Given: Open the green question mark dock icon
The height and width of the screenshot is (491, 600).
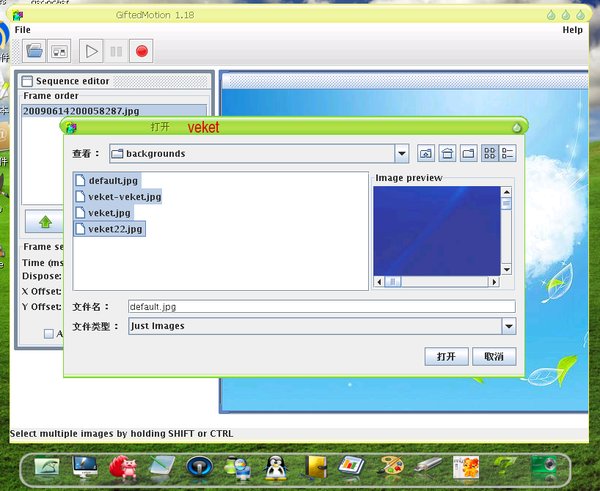Looking at the screenshot, I should coord(505,467).
